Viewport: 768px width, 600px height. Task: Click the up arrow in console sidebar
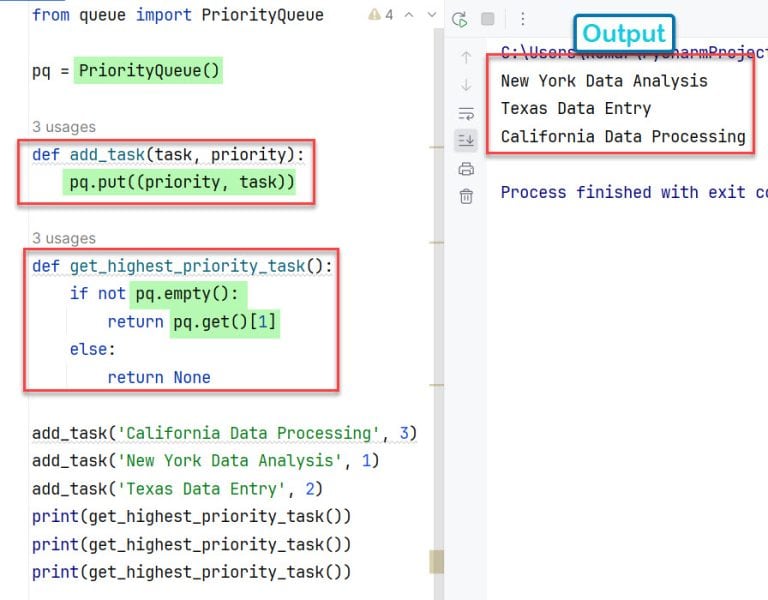point(466,57)
